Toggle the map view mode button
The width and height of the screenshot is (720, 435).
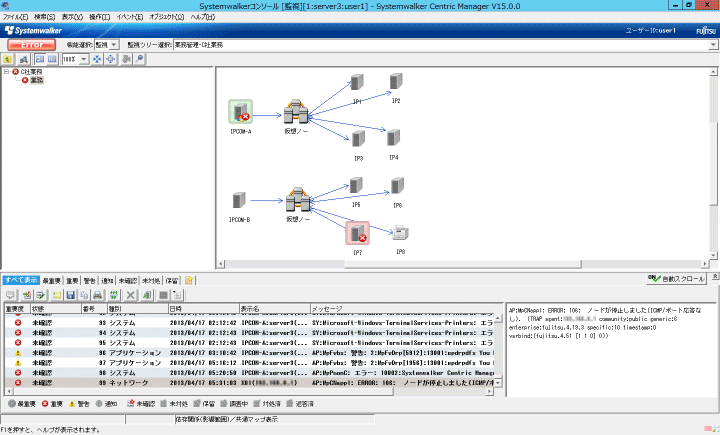(x=38, y=60)
